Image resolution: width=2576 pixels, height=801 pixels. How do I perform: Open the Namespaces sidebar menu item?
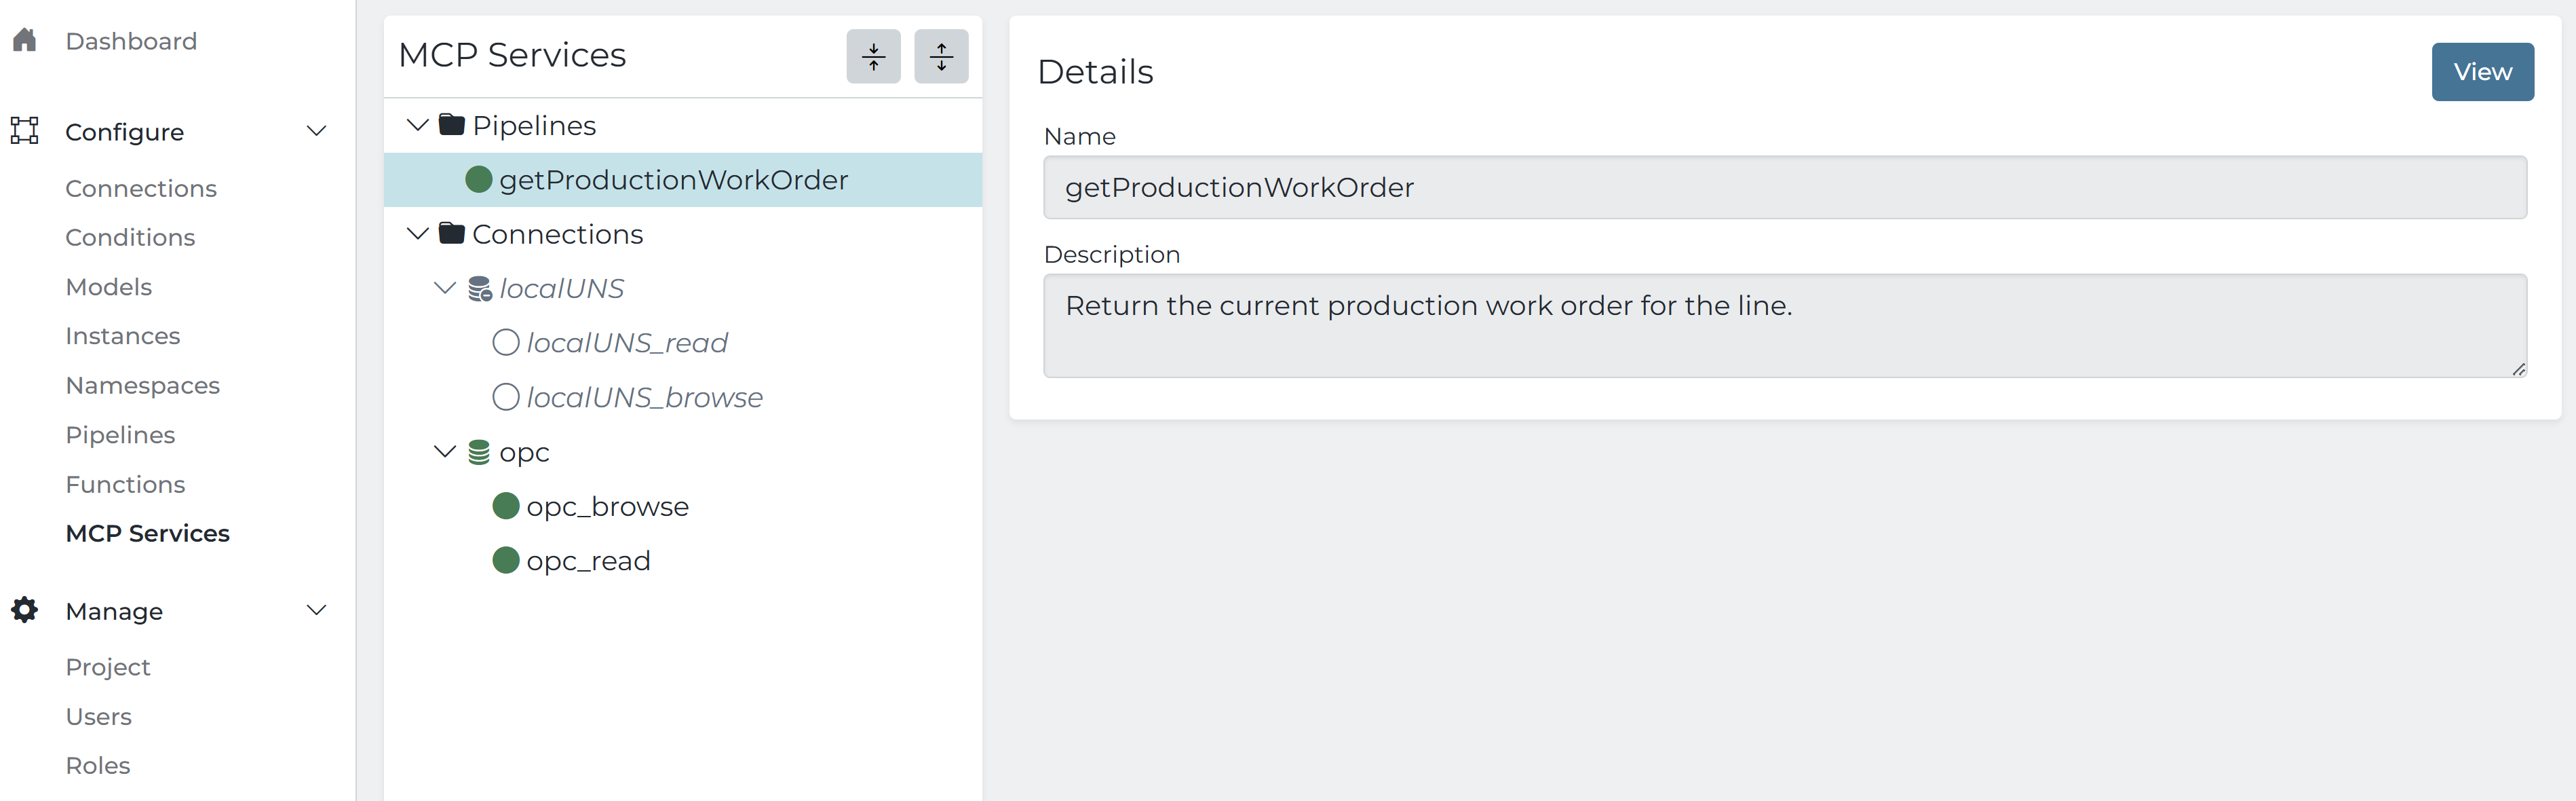[x=142, y=385]
